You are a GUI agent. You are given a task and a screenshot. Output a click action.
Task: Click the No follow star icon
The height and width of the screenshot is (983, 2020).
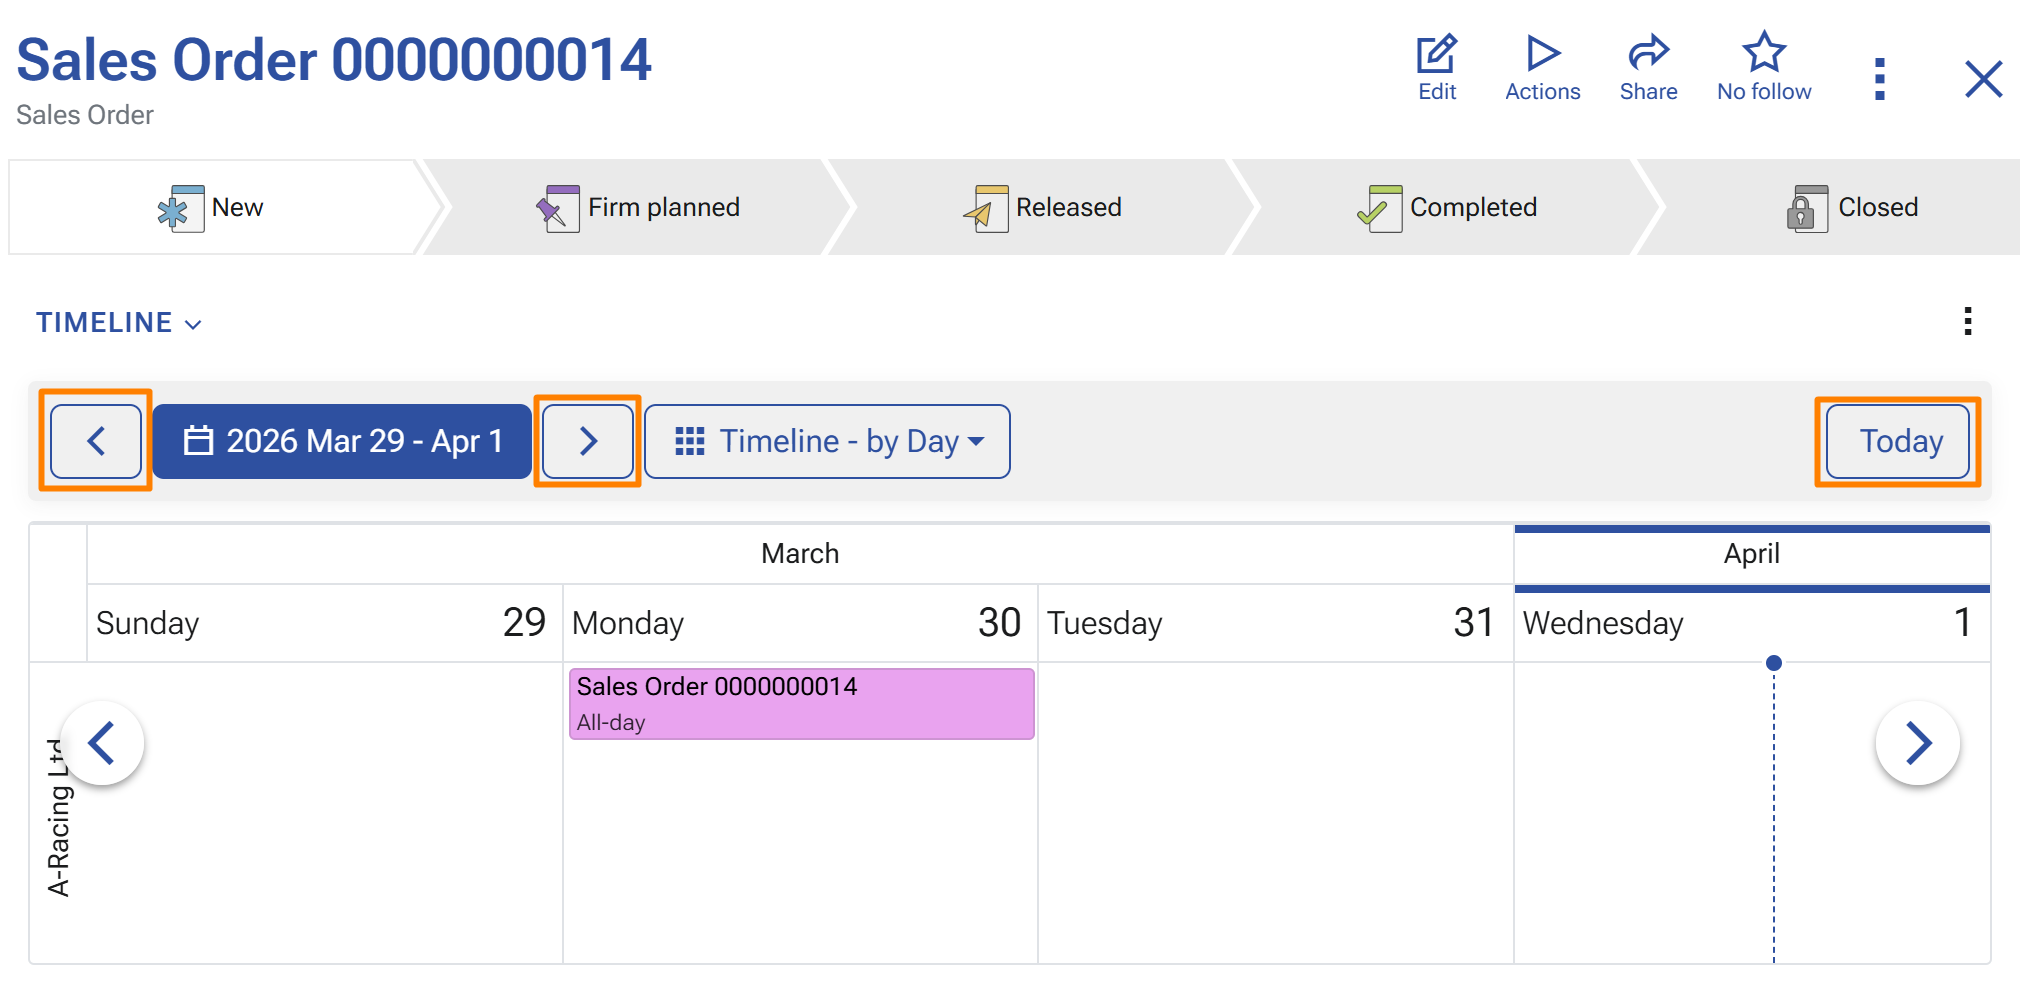(1763, 53)
